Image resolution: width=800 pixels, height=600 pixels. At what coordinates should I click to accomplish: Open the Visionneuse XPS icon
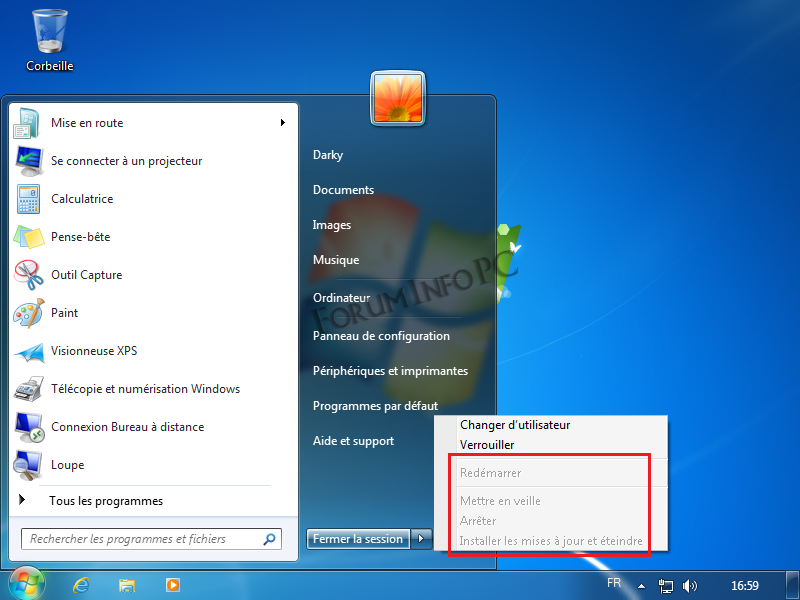click(x=29, y=352)
